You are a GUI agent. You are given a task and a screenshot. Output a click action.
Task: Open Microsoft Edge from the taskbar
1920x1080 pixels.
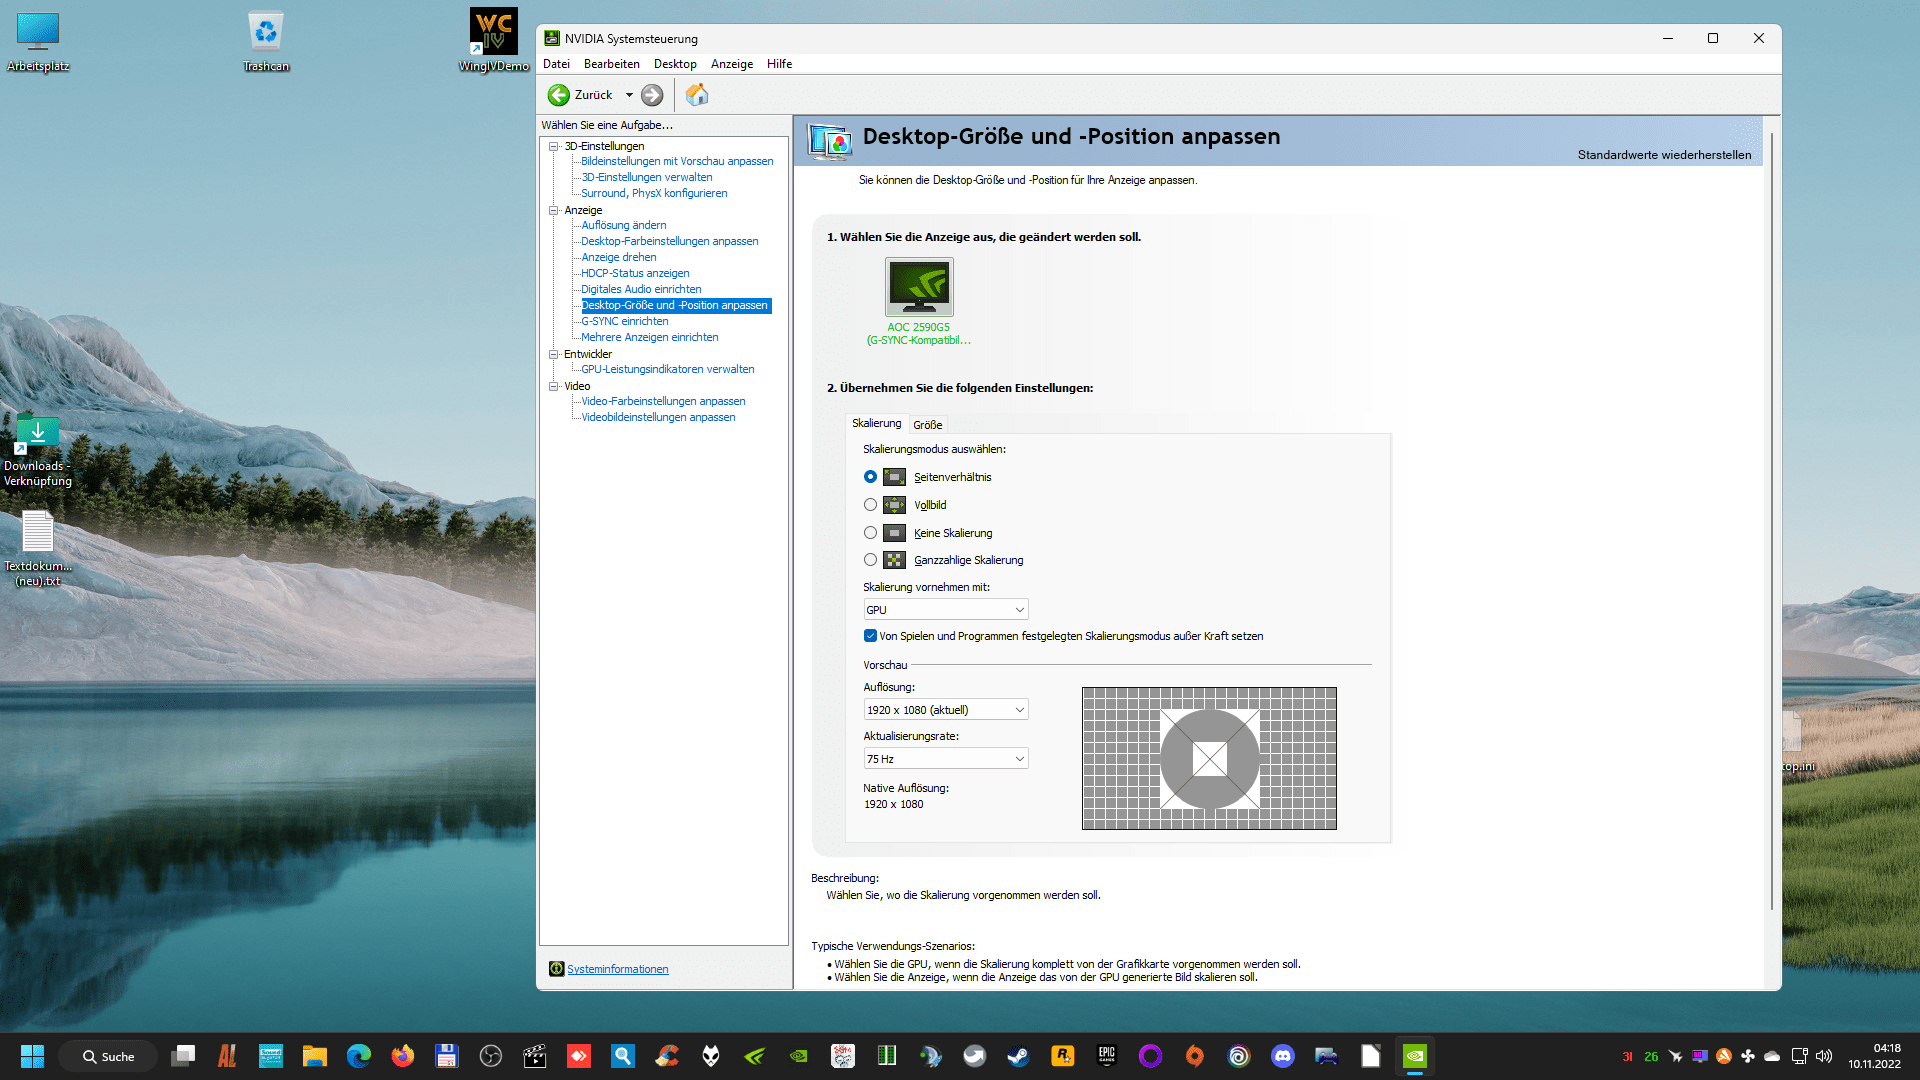pos(358,1056)
